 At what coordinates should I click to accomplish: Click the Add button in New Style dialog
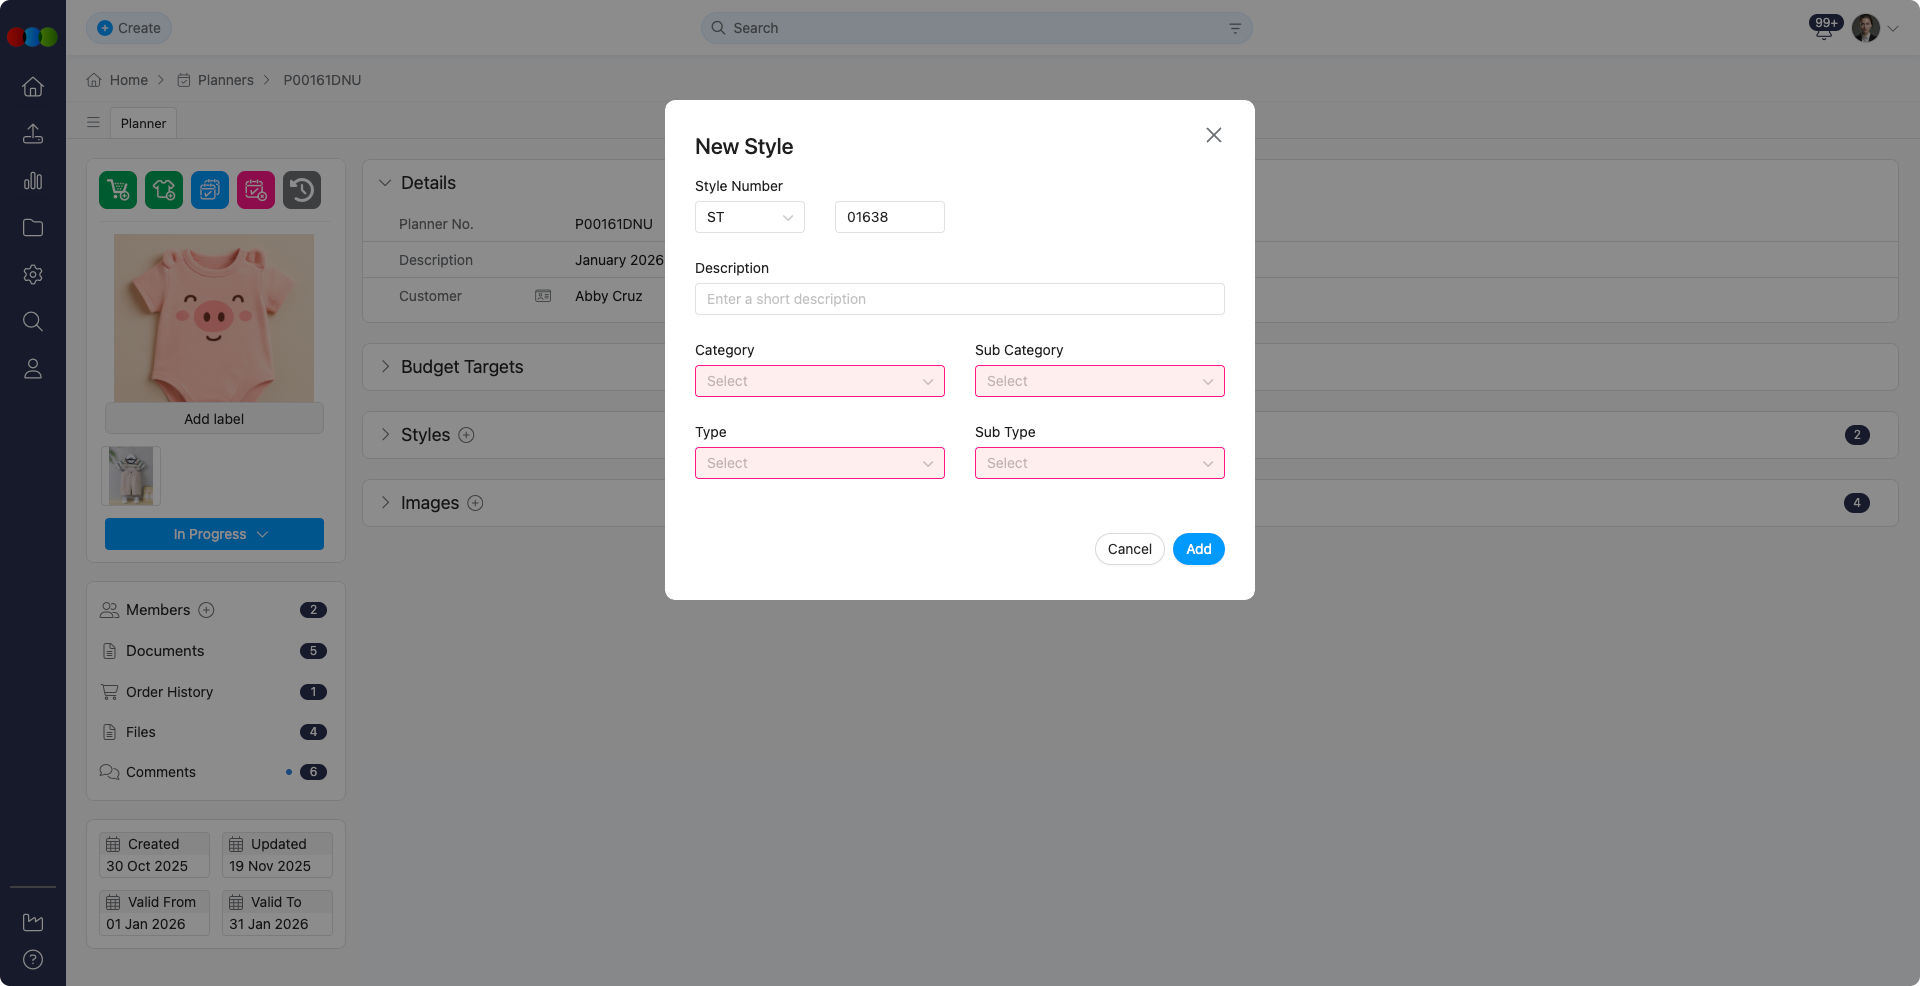pos(1197,549)
